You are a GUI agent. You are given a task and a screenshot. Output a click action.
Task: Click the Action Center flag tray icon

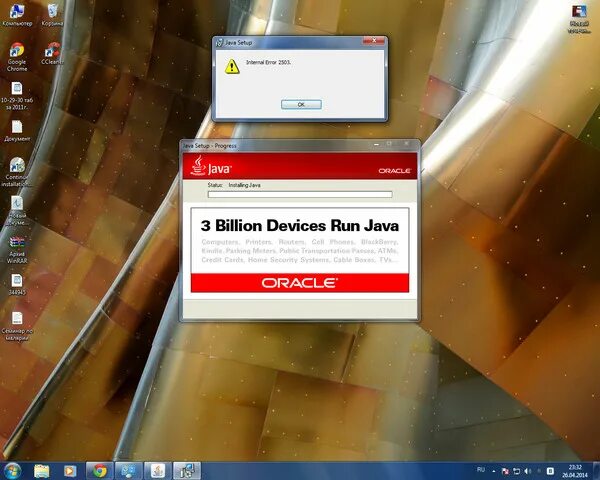coord(505,471)
